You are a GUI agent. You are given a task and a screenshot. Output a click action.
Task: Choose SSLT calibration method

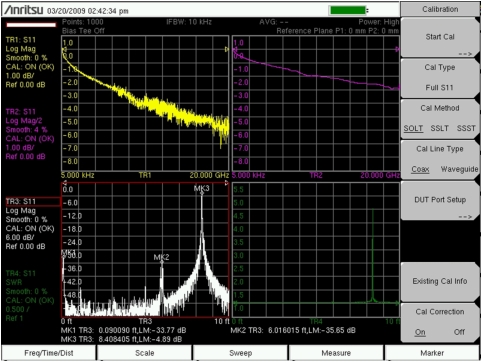[439, 128]
